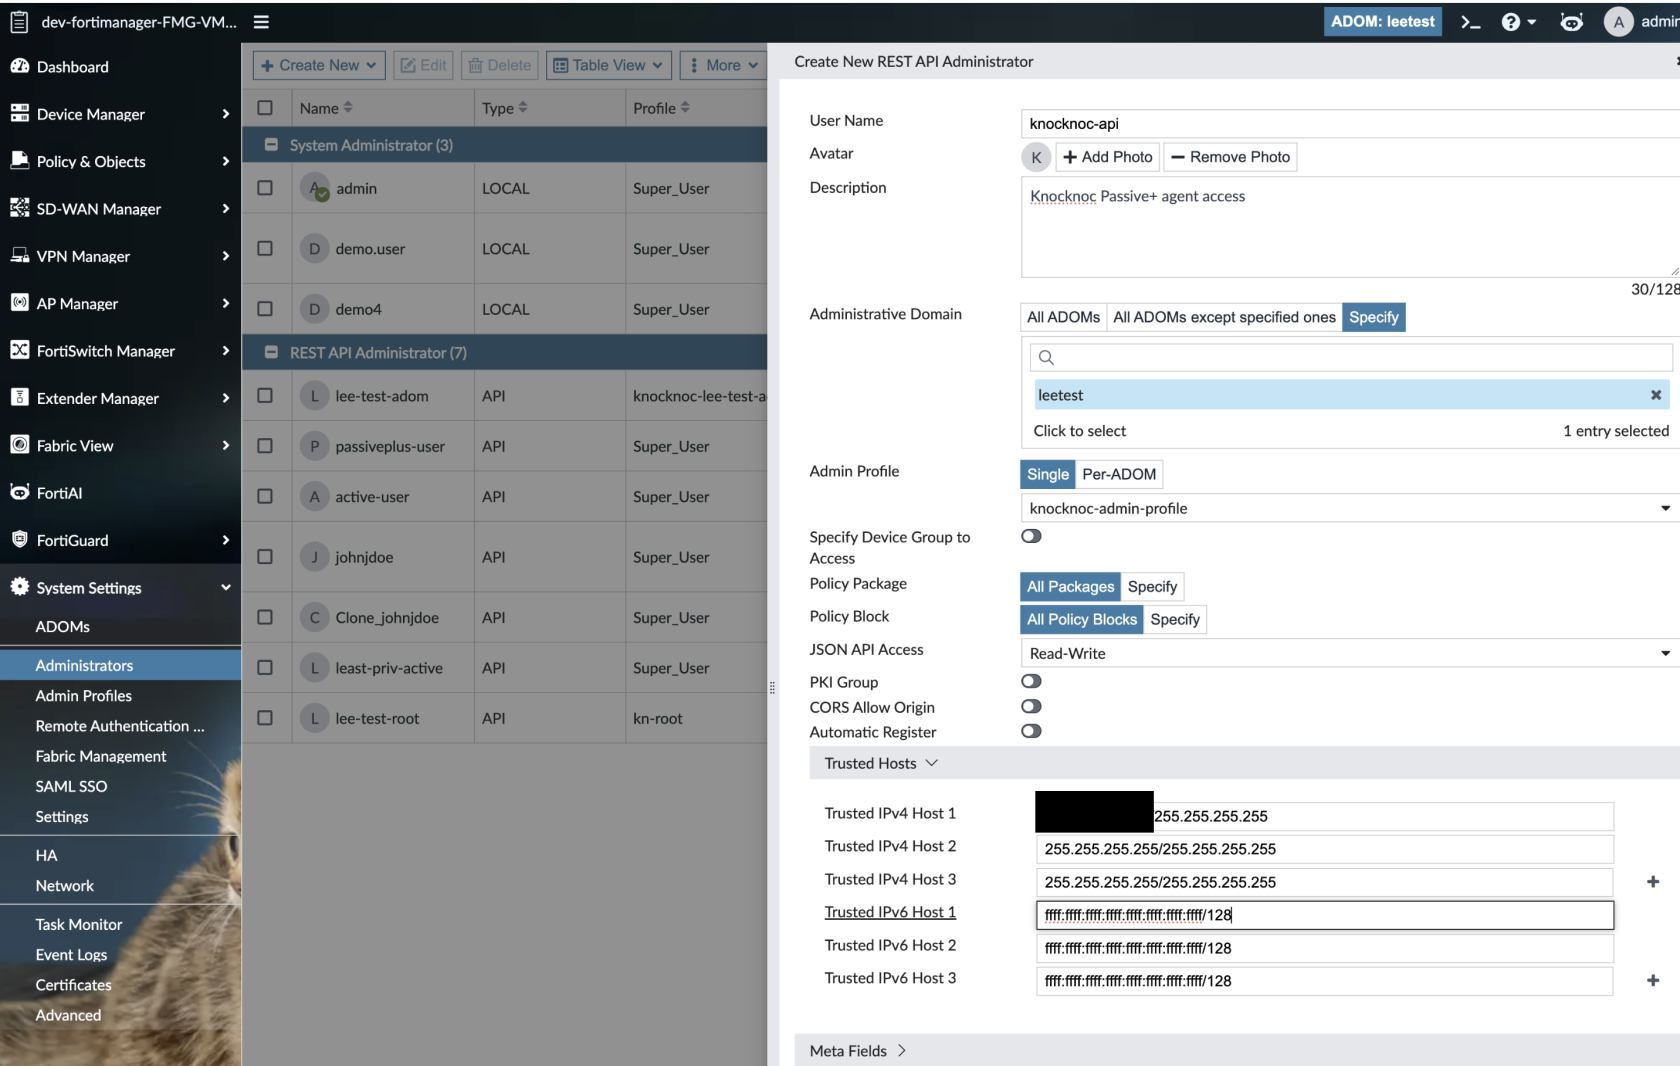The height and width of the screenshot is (1066, 1680).
Task: Add another Trusted IPv6 Host with plus icon
Action: pos(1653,980)
